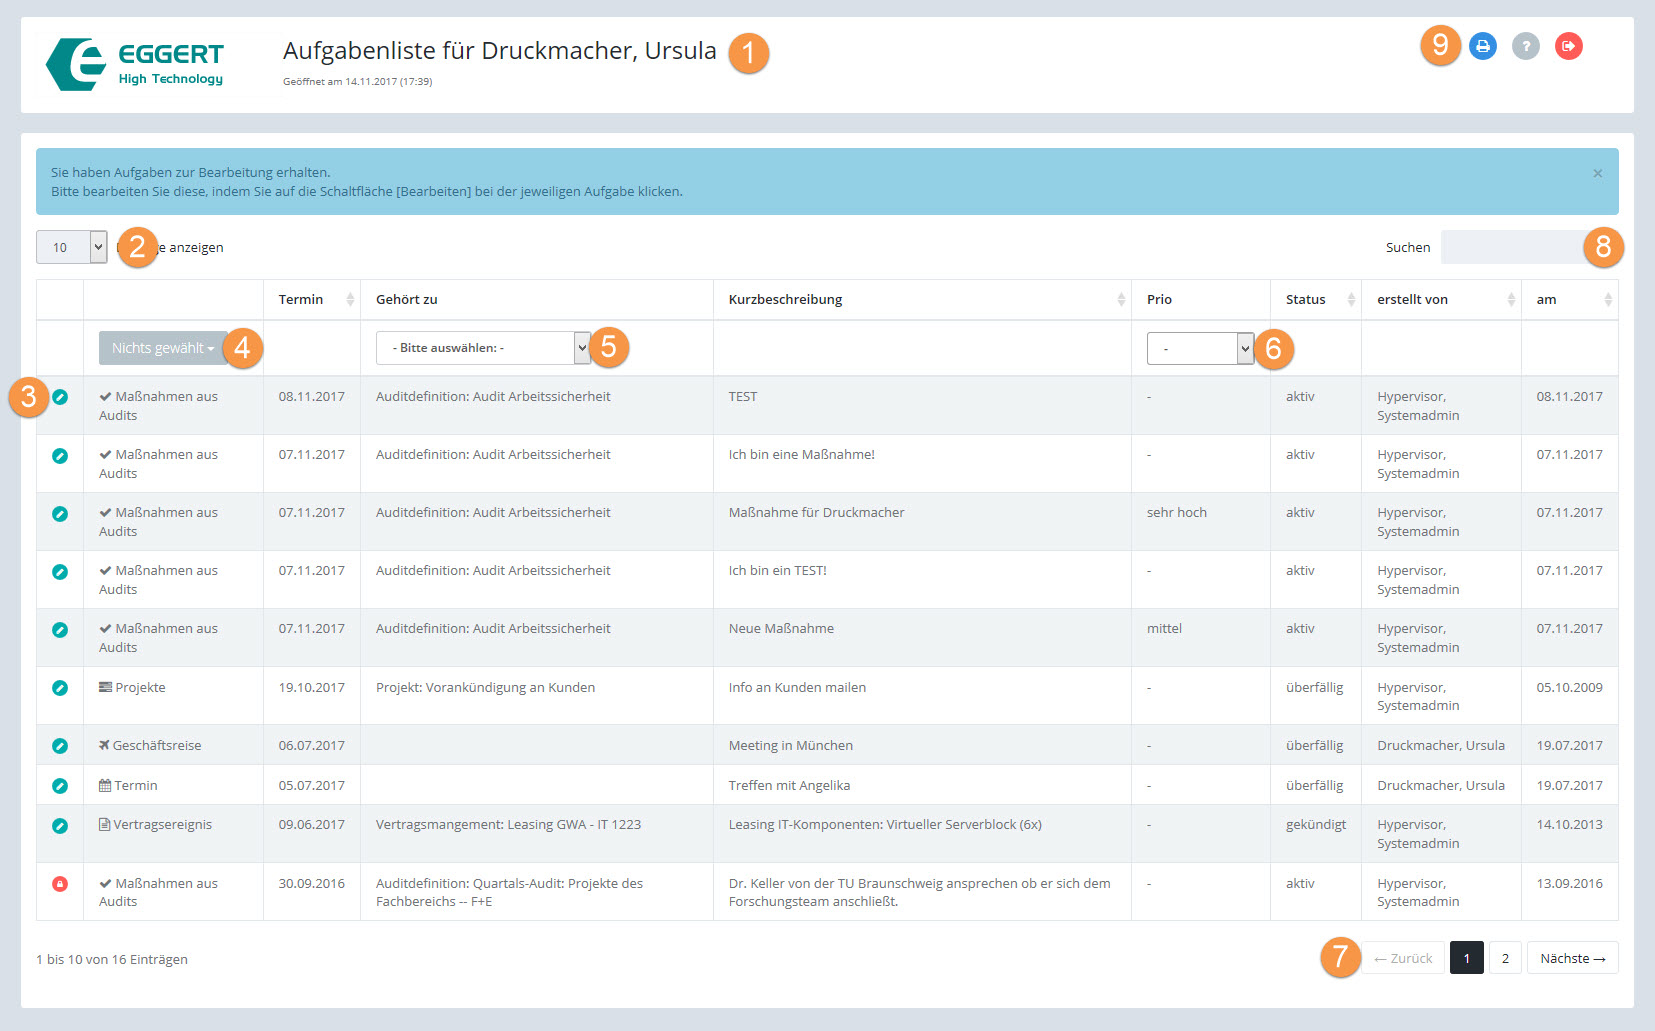Expand the 'Nichts gewählt' type filter
Screen dimensions: 1655x1031
[162, 348]
